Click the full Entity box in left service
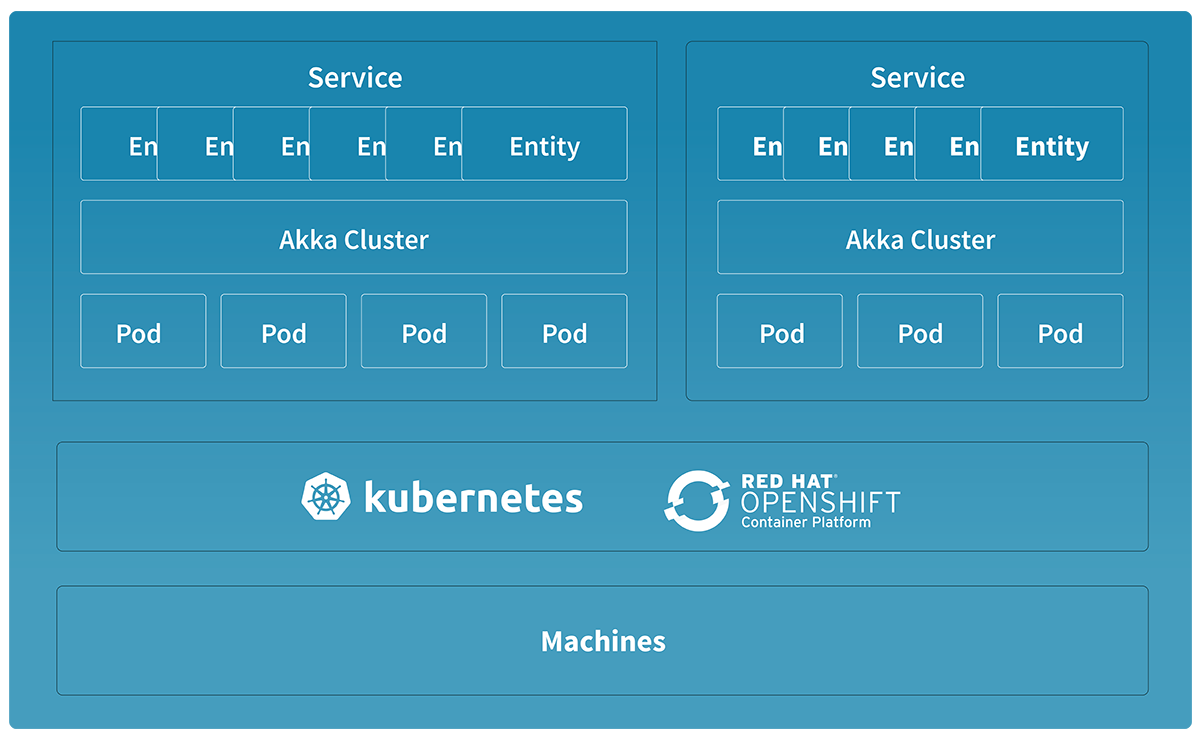The height and width of the screenshot is (738, 1200). (544, 144)
